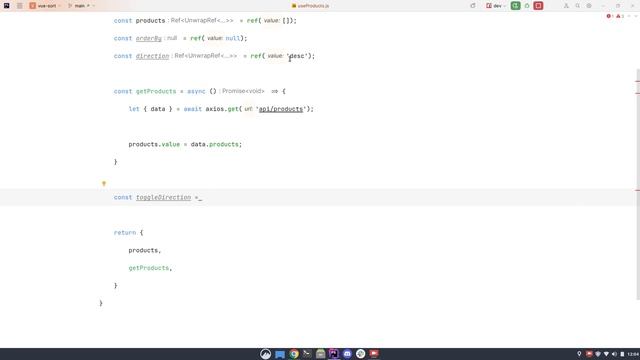Open the Files app in taskbar
Screen dimensions: 640x360
(280, 354)
